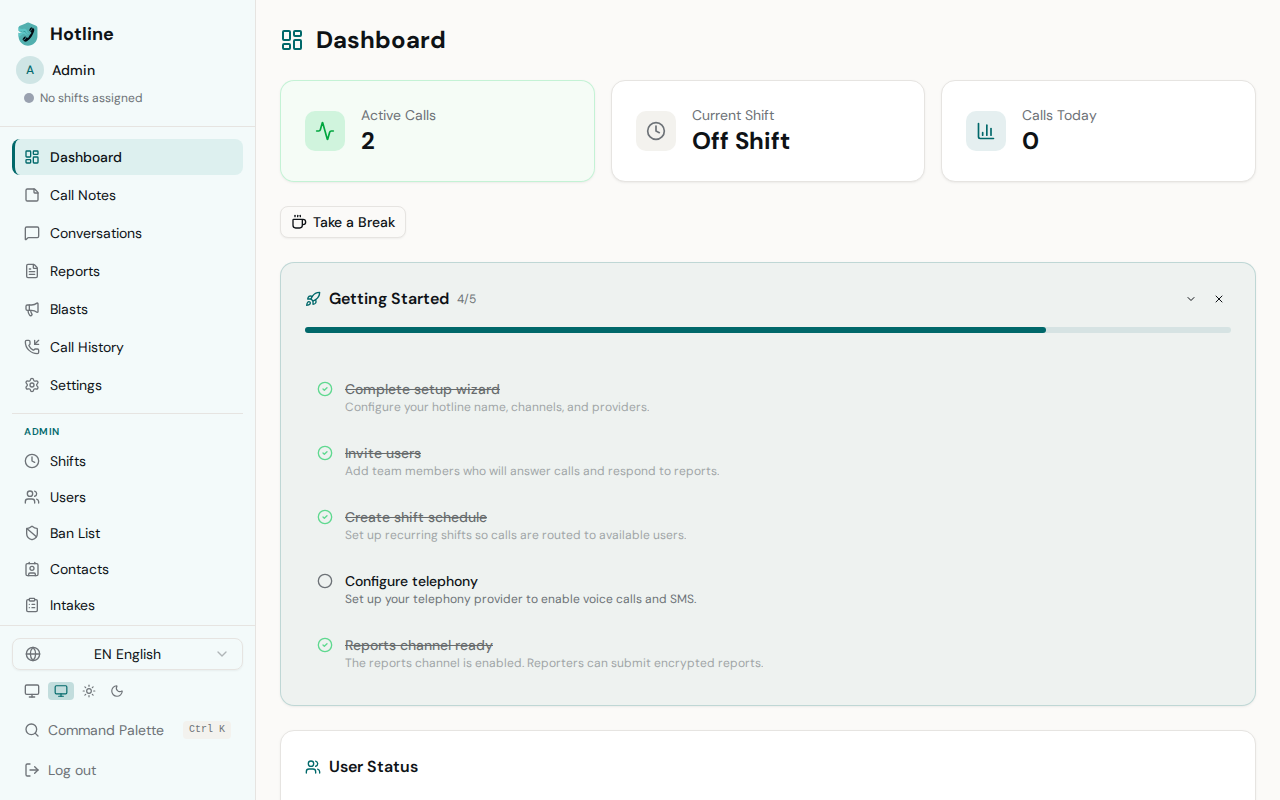The height and width of the screenshot is (800, 1280).
Task: Dismiss Getting Started with the X
Action: coord(1219,298)
